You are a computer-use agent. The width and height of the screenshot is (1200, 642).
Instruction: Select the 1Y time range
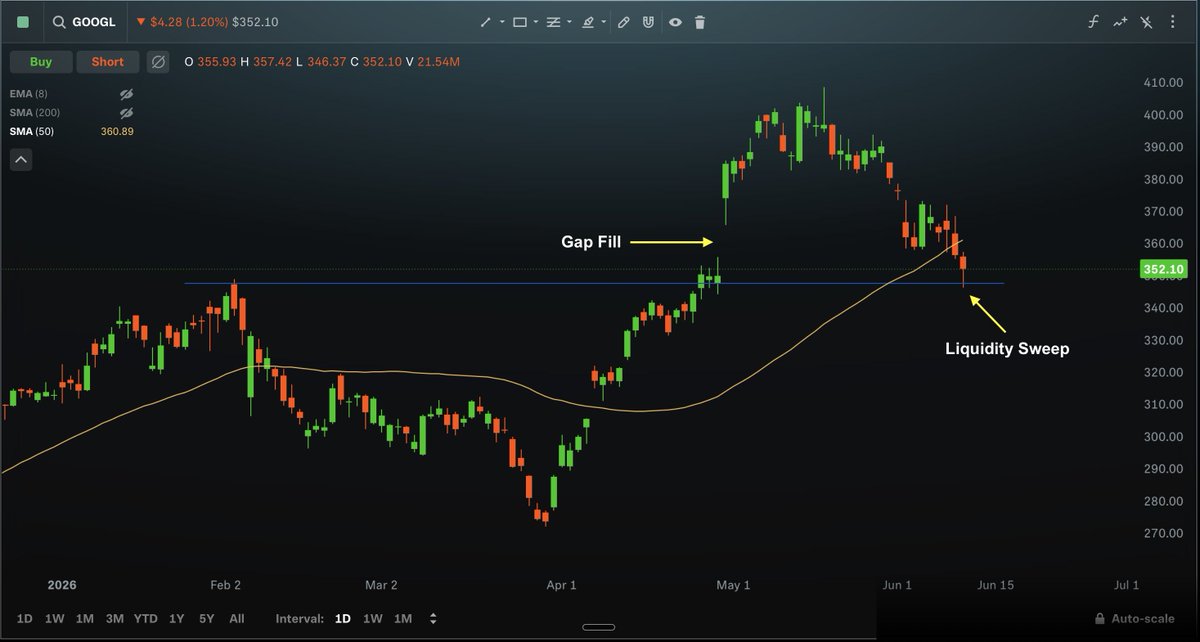[177, 619]
